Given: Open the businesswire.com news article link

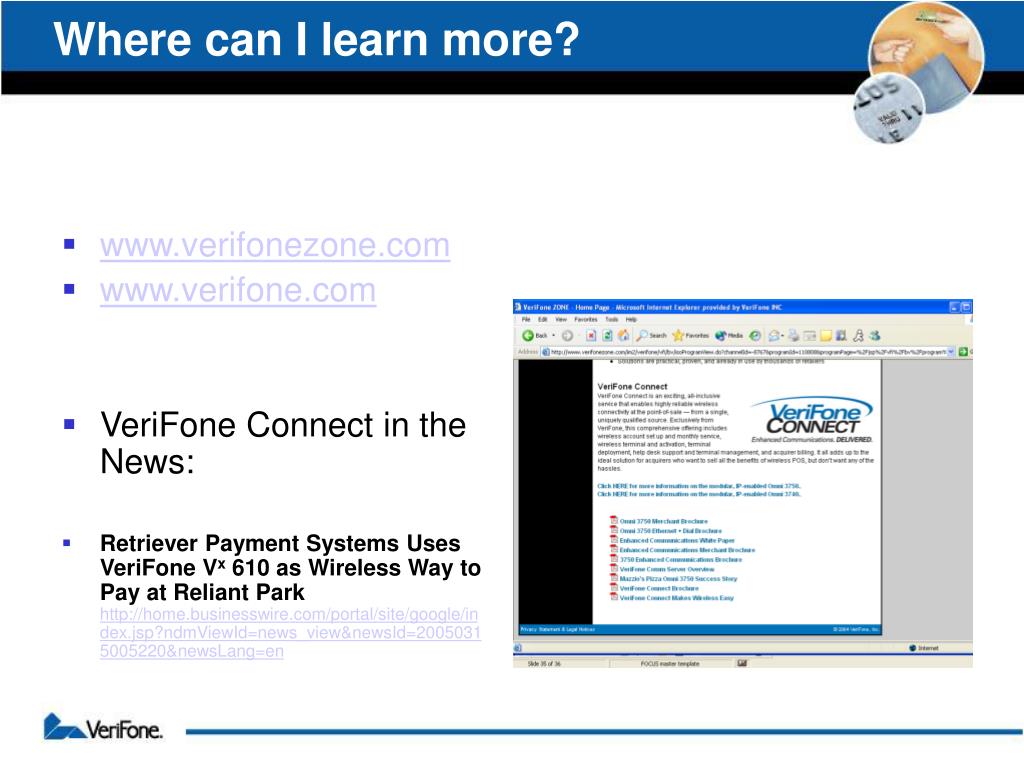Looking at the screenshot, I should tap(290, 633).
